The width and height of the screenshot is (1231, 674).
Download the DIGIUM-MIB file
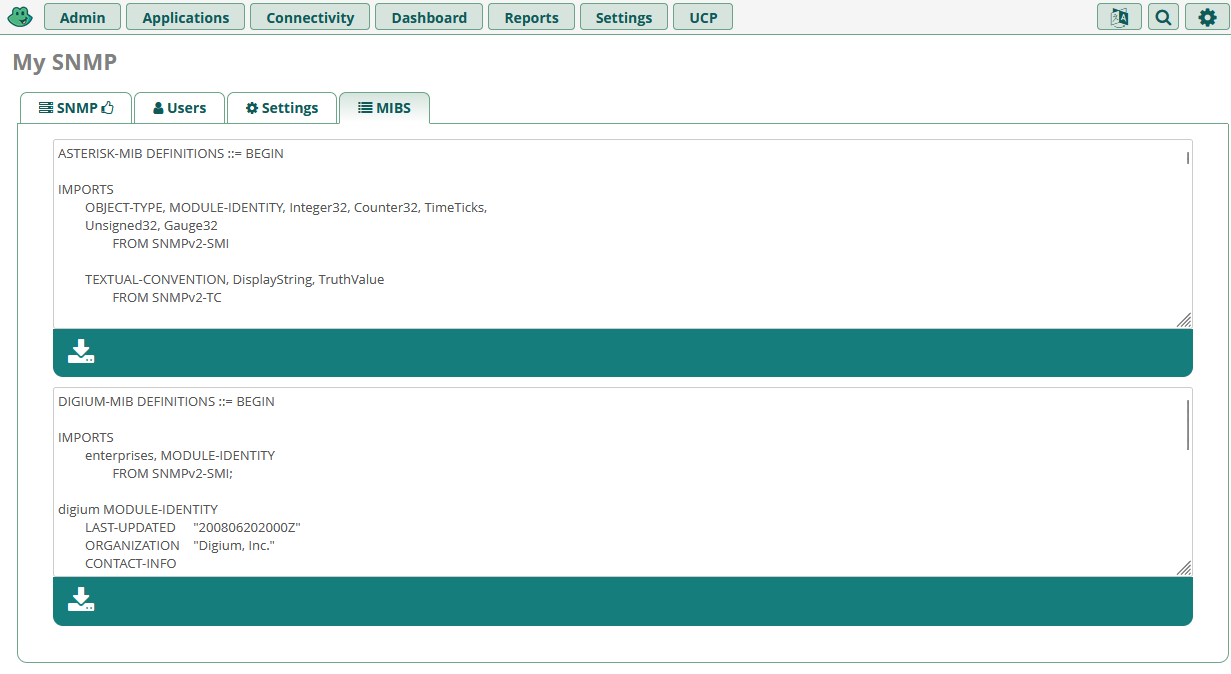pos(81,600)
